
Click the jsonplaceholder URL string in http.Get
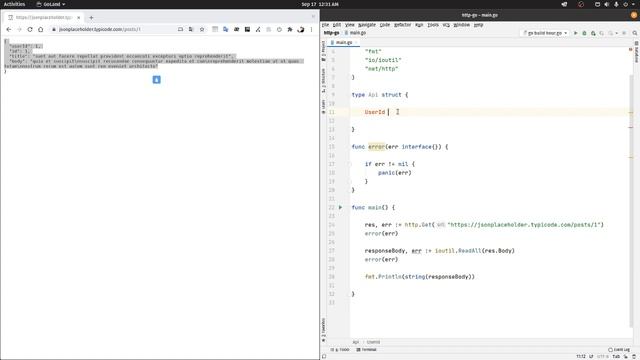525,224
